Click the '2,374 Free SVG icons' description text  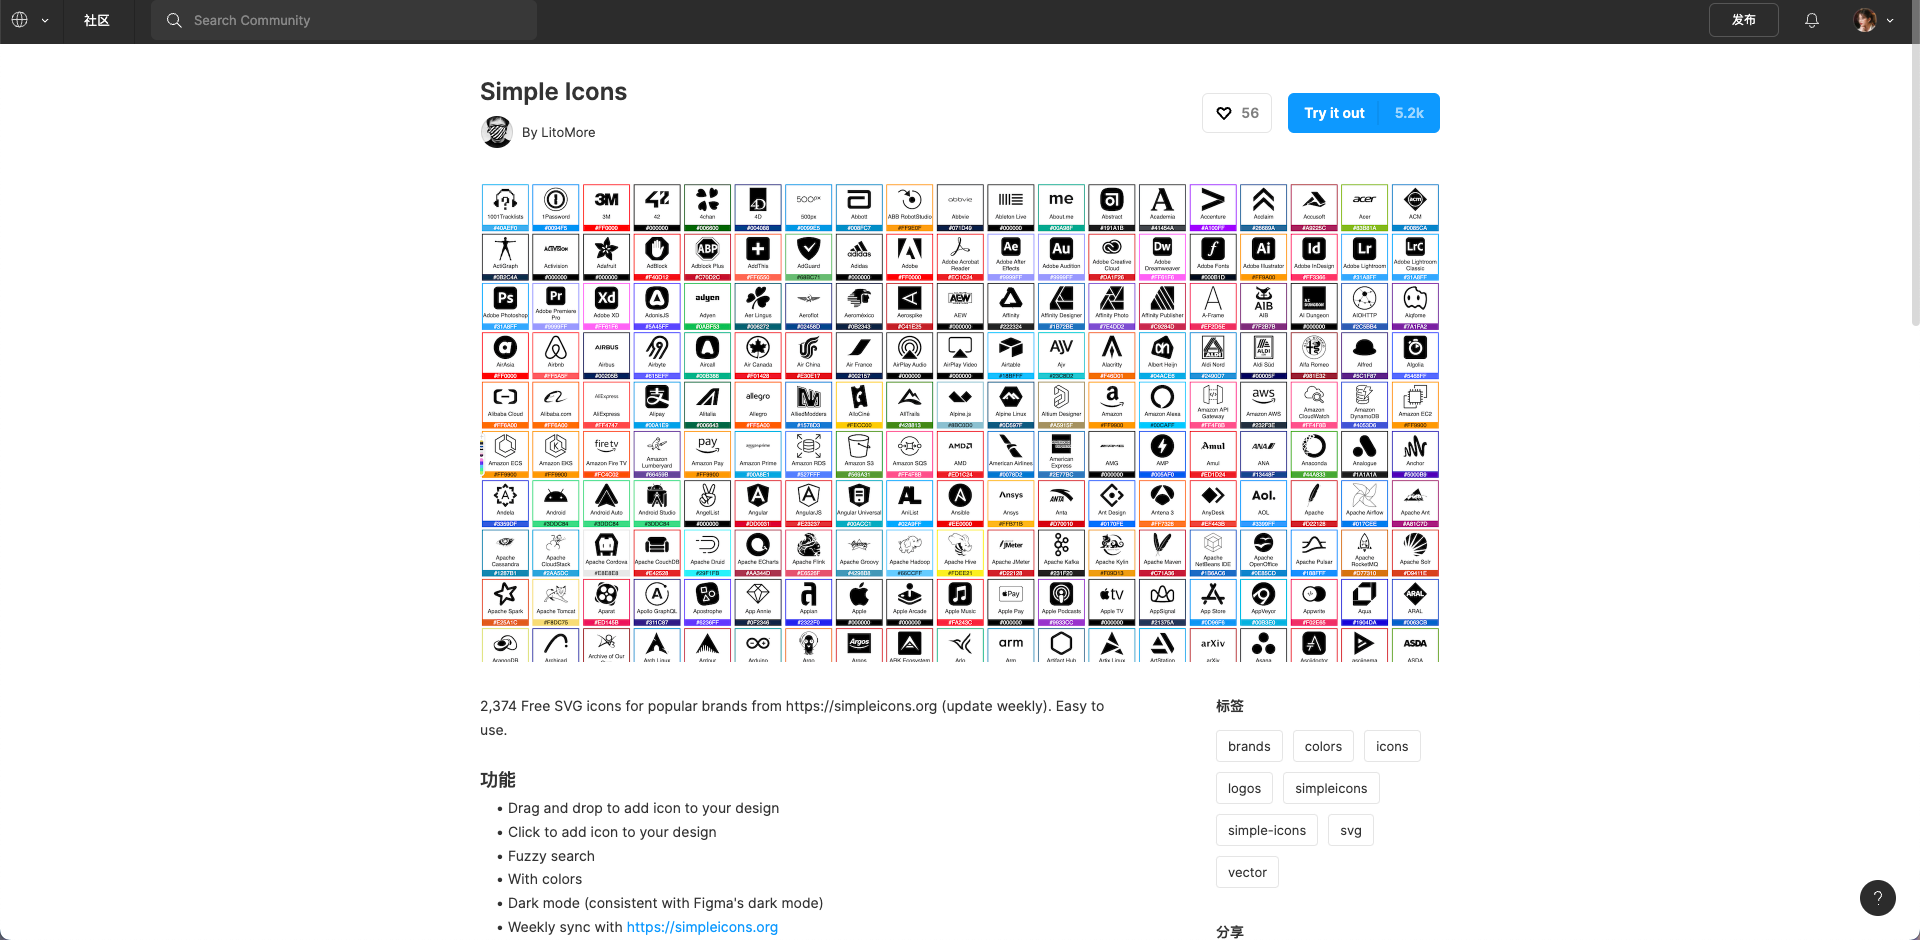pos(792,718)
